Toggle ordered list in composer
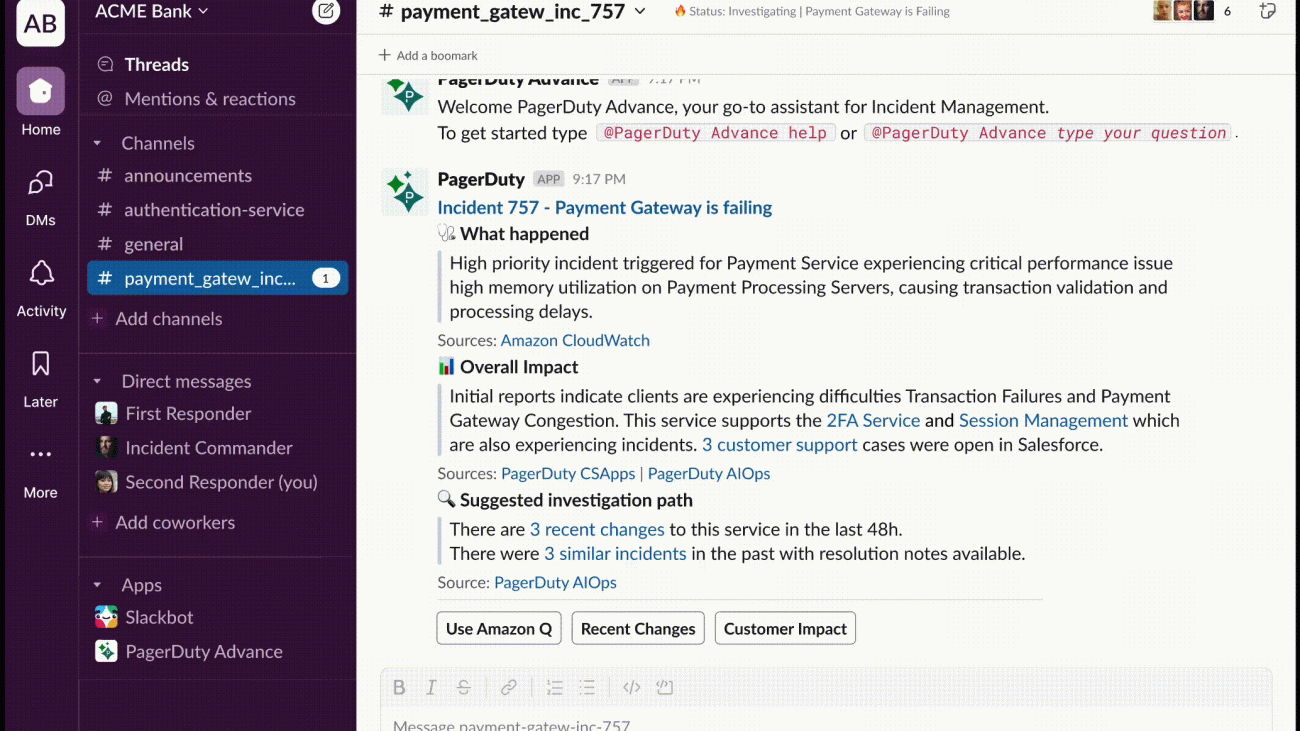Screen dimensions: 1300x731 point(555,687)
